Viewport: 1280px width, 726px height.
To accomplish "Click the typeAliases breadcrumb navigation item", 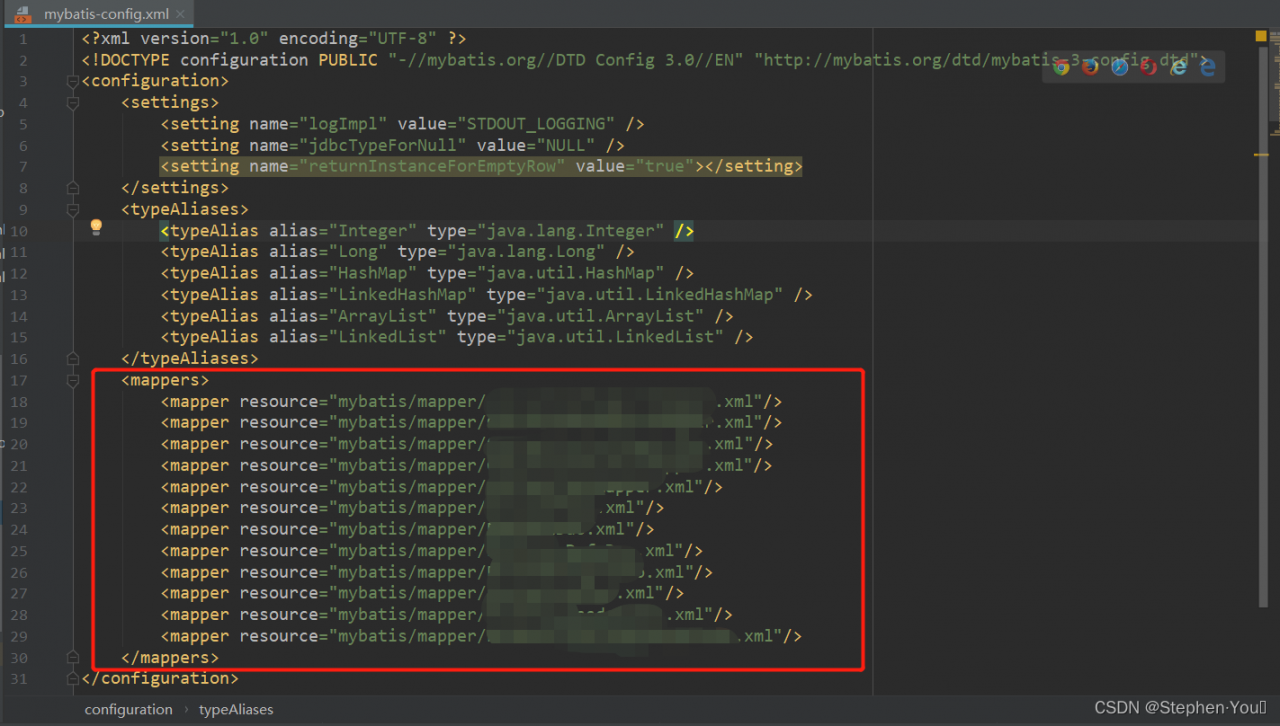I will (236, 709).
